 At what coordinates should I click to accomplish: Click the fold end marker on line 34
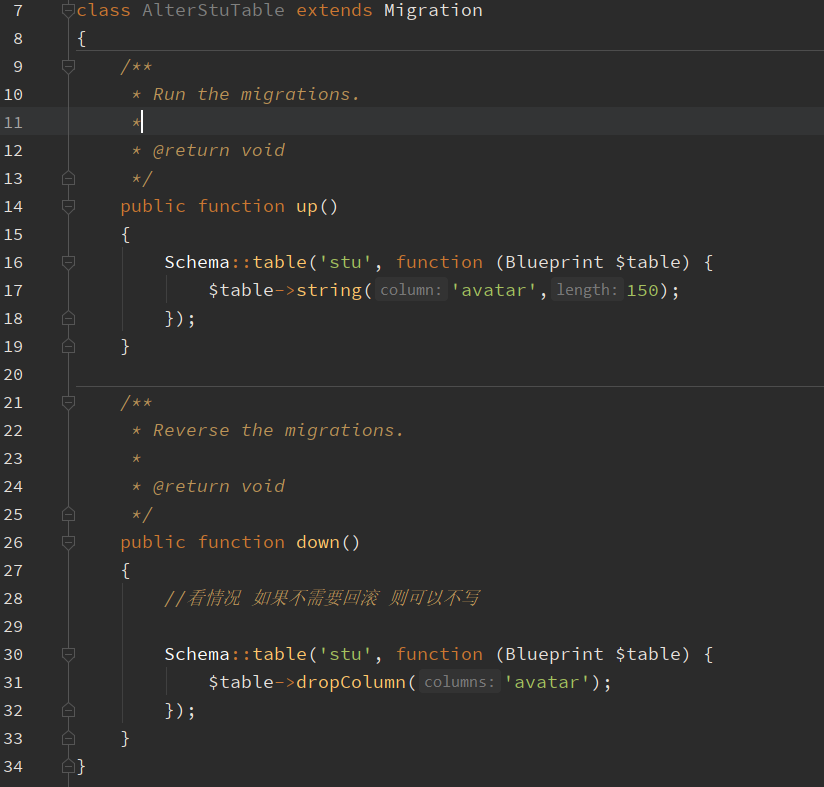pyautogui.click(x=68, y=767)
